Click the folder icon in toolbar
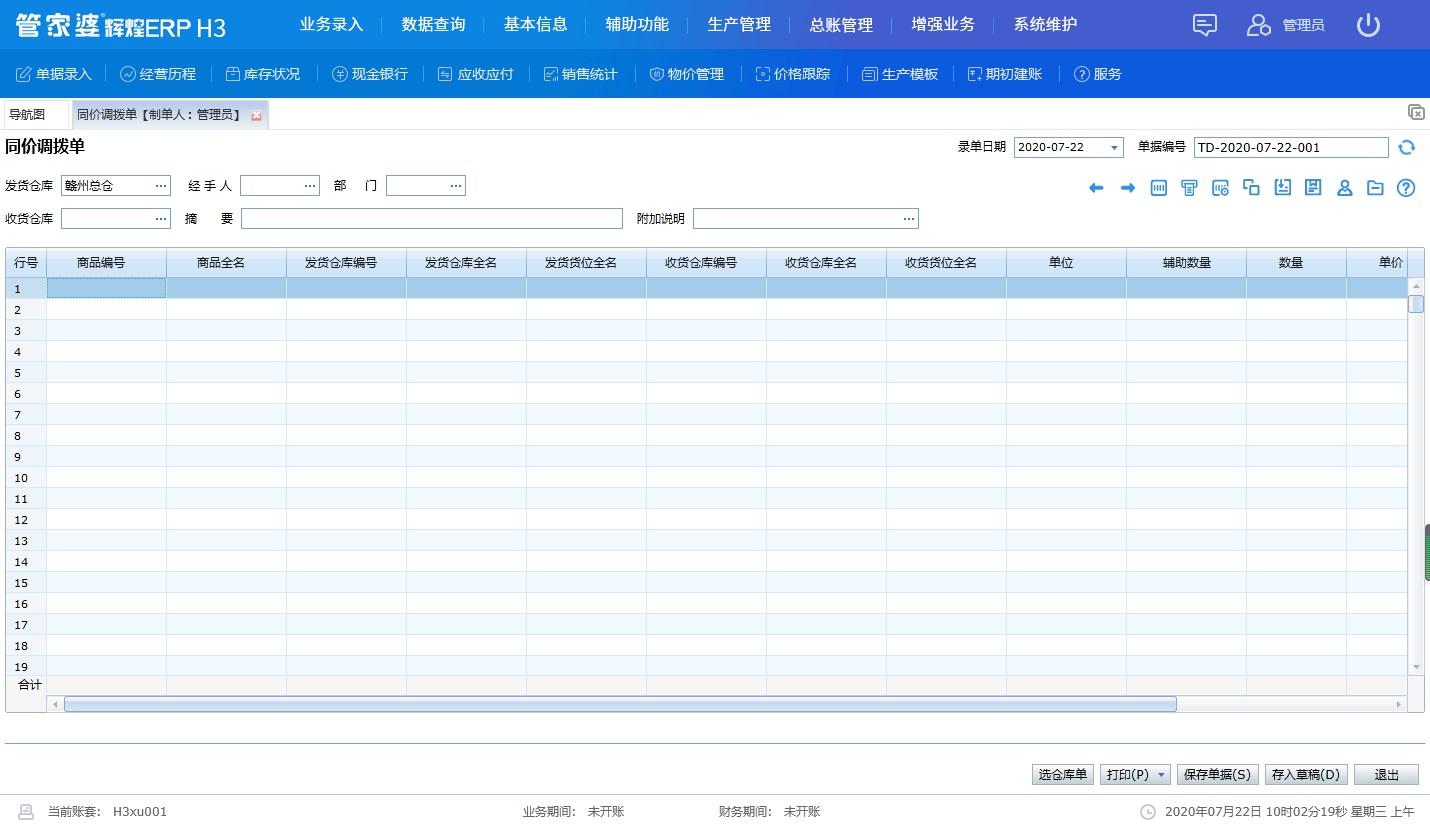1430x827 pixels. pos(1375,187)
